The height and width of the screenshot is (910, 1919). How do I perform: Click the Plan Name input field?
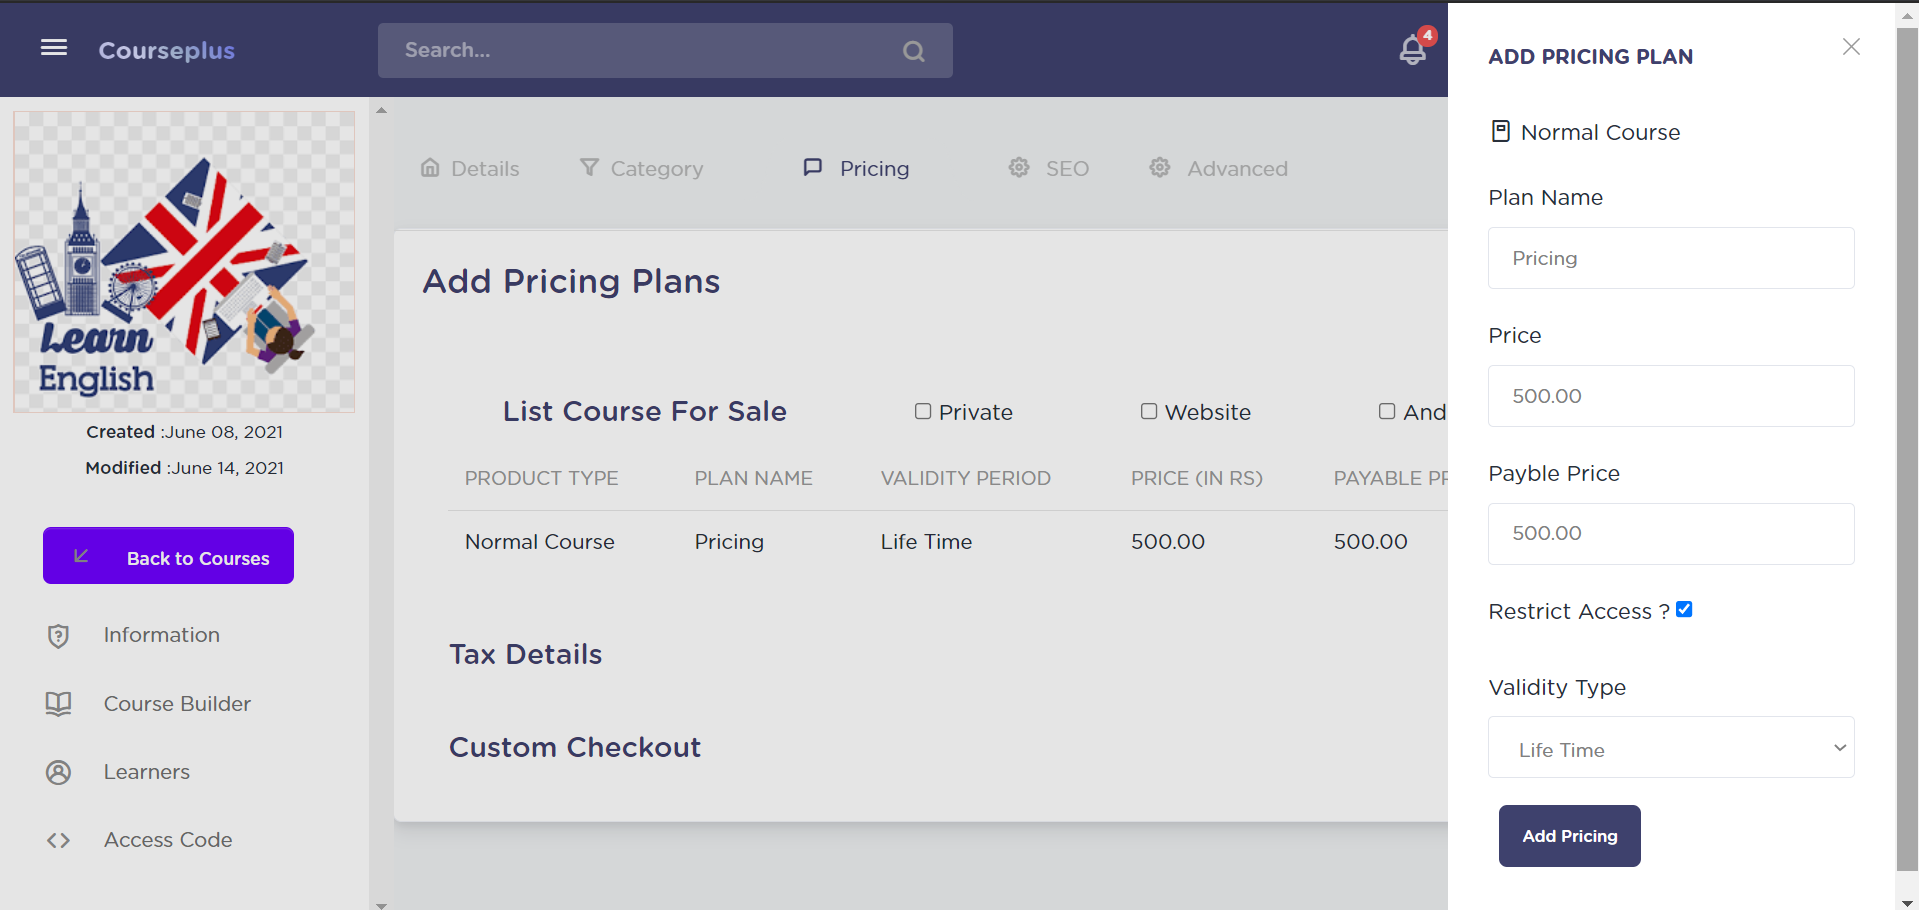pos(1670,258)
